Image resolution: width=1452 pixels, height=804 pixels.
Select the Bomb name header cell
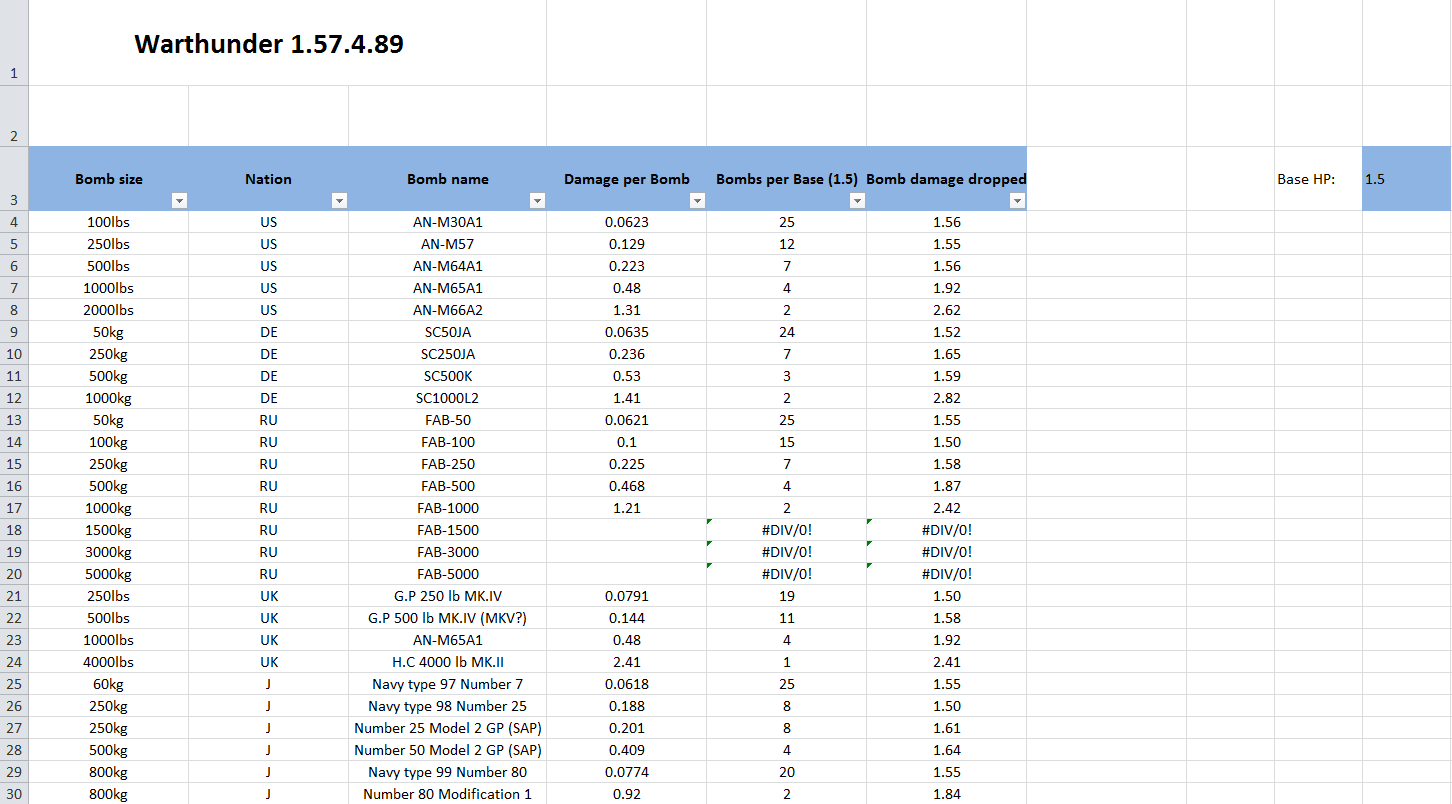click(447, 179)
